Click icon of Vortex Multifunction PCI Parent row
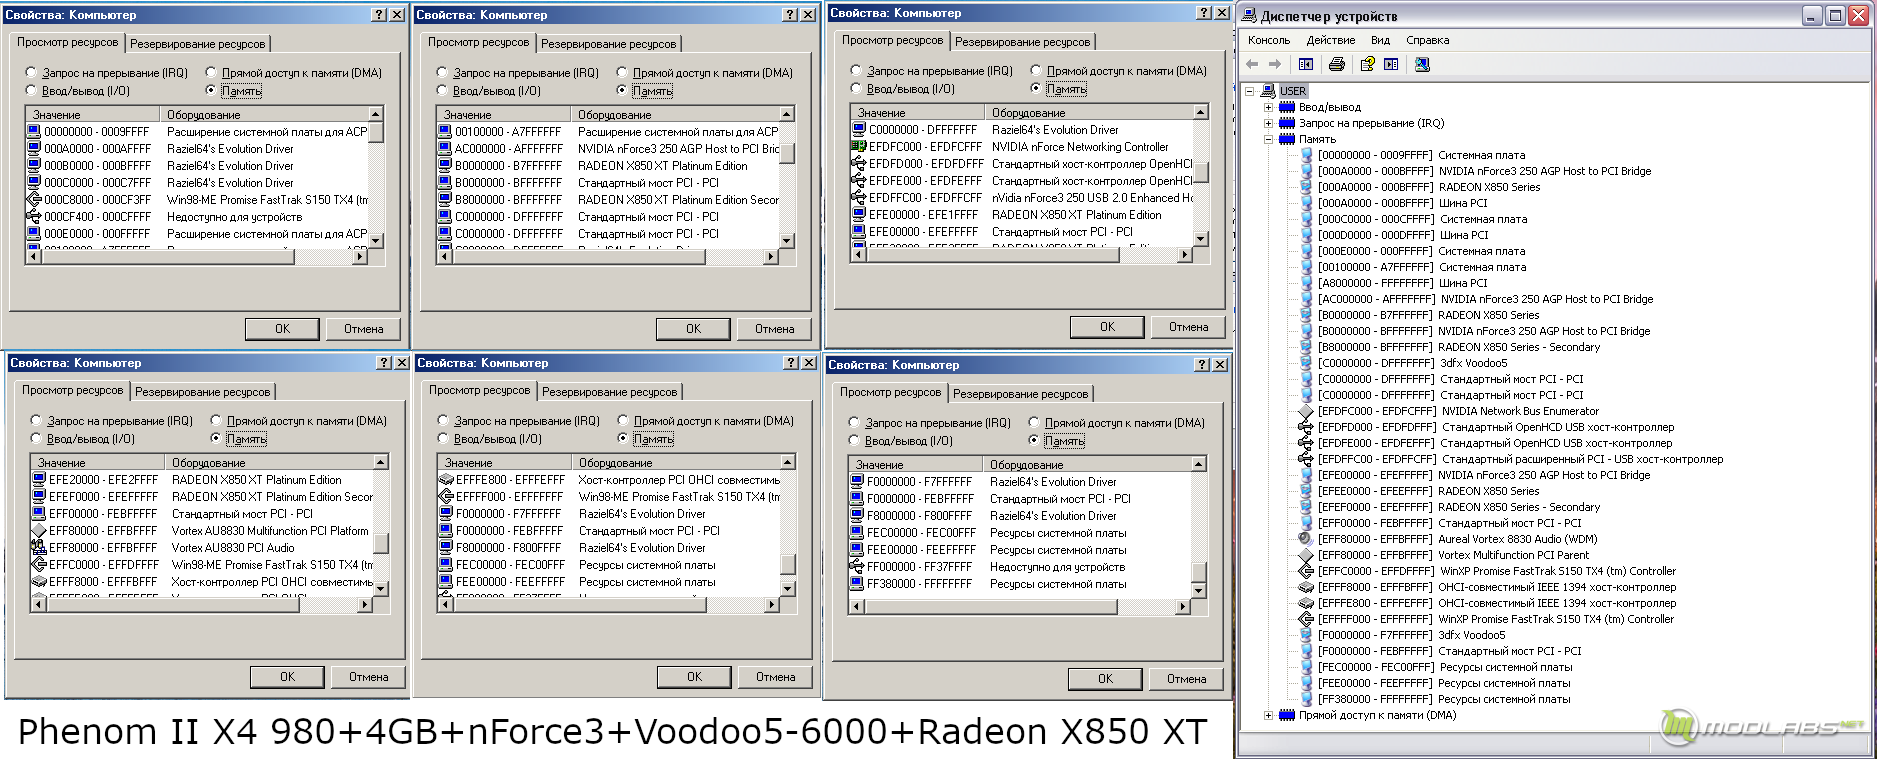 click(1306, 555)
